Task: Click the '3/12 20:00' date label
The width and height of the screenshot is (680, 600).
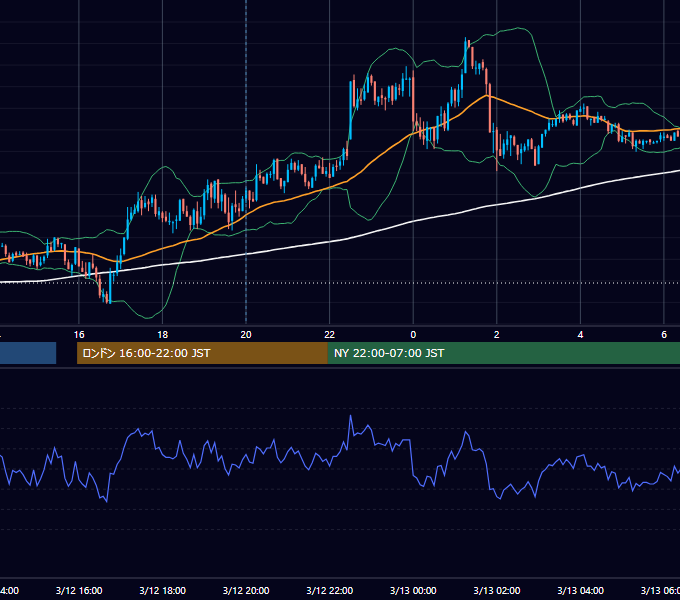Action: tap(246, 590)
